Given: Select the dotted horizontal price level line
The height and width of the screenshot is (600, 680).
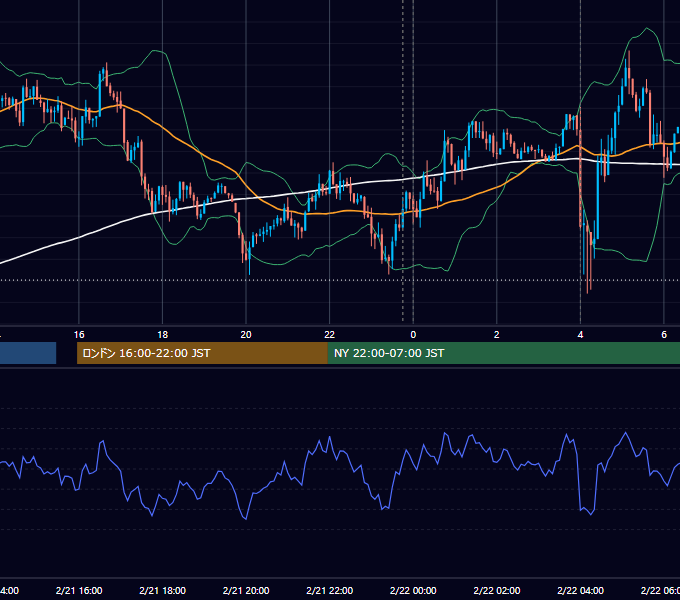Looking at the screenshot, I should 340,280.
